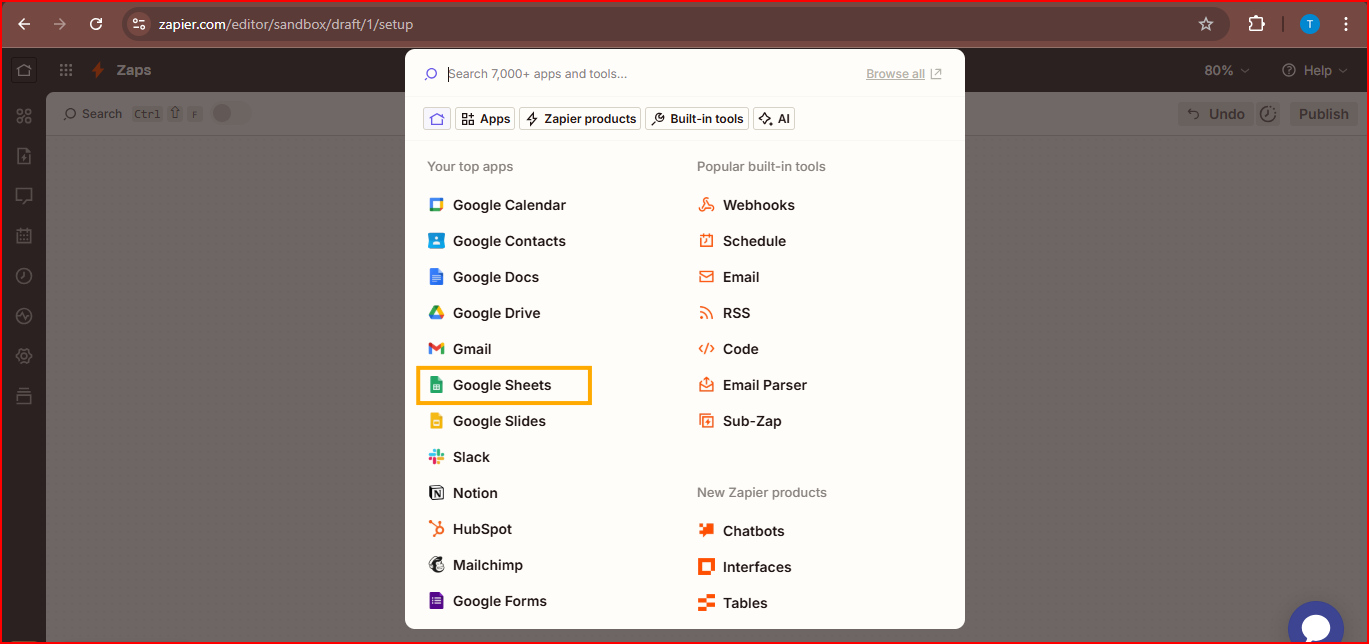1369x644 pixels.
Task: Open the browser extensions menu
Action: [x=1257, y=24]
